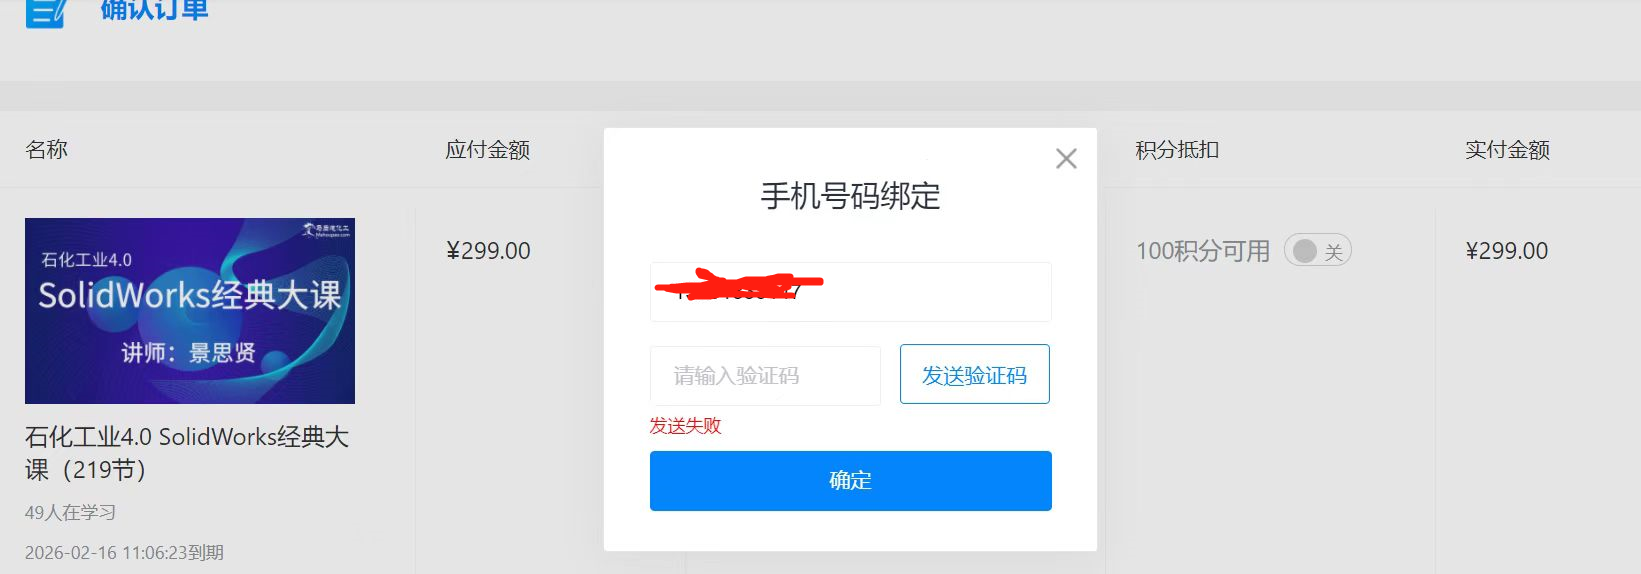This screenshot has width=1641, height=574.
Task: Click the 应付金额 column header
Action: [488, 150]
